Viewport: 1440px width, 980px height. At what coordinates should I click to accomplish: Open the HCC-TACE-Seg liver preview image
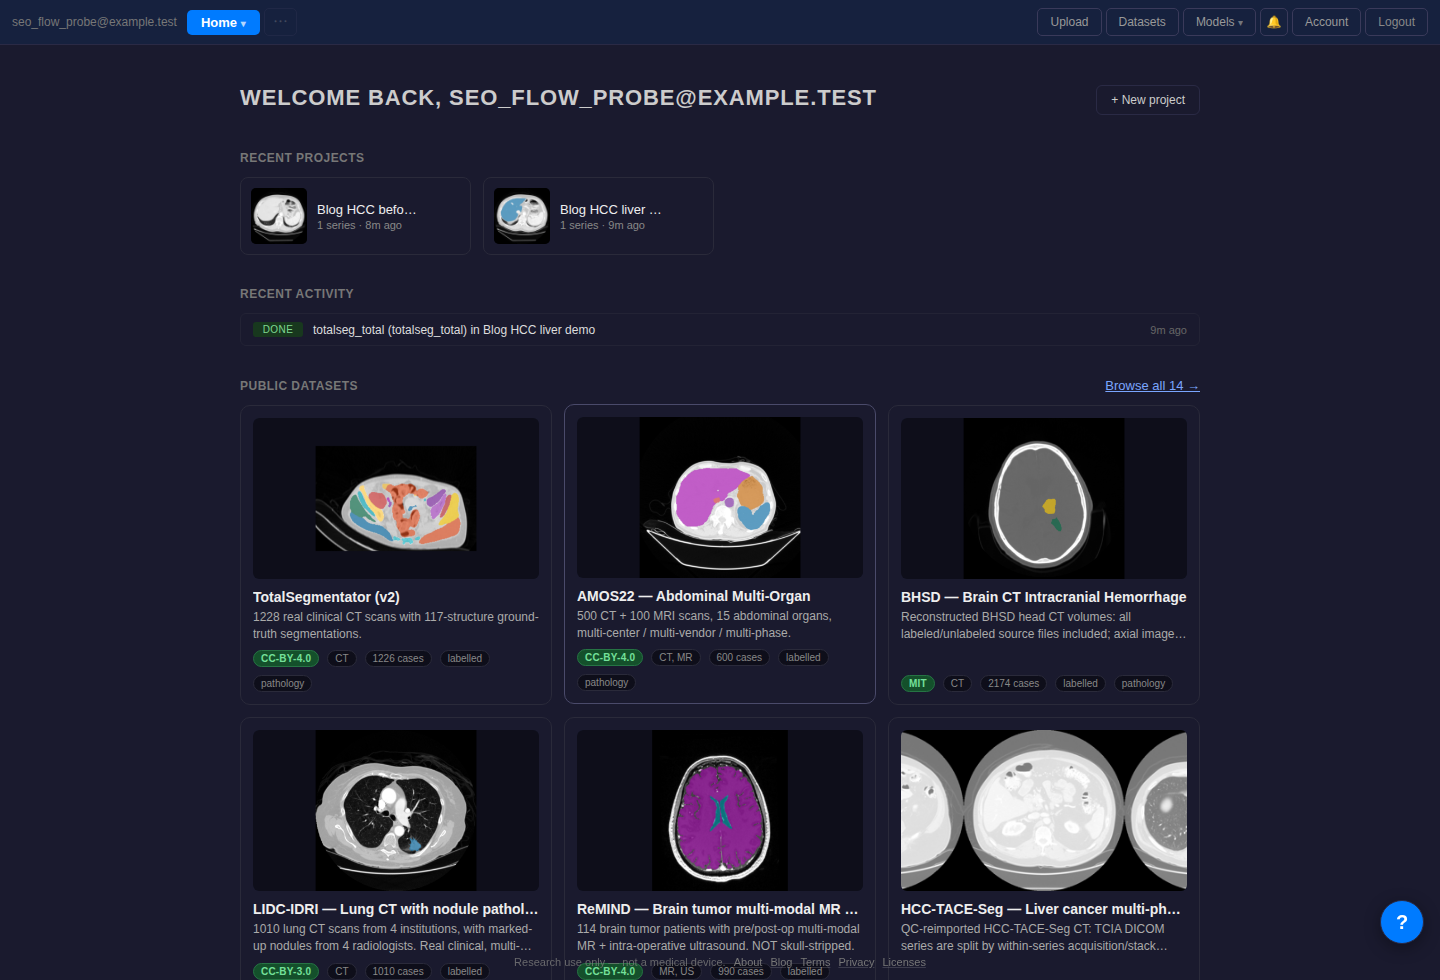tap(1044, 810)
